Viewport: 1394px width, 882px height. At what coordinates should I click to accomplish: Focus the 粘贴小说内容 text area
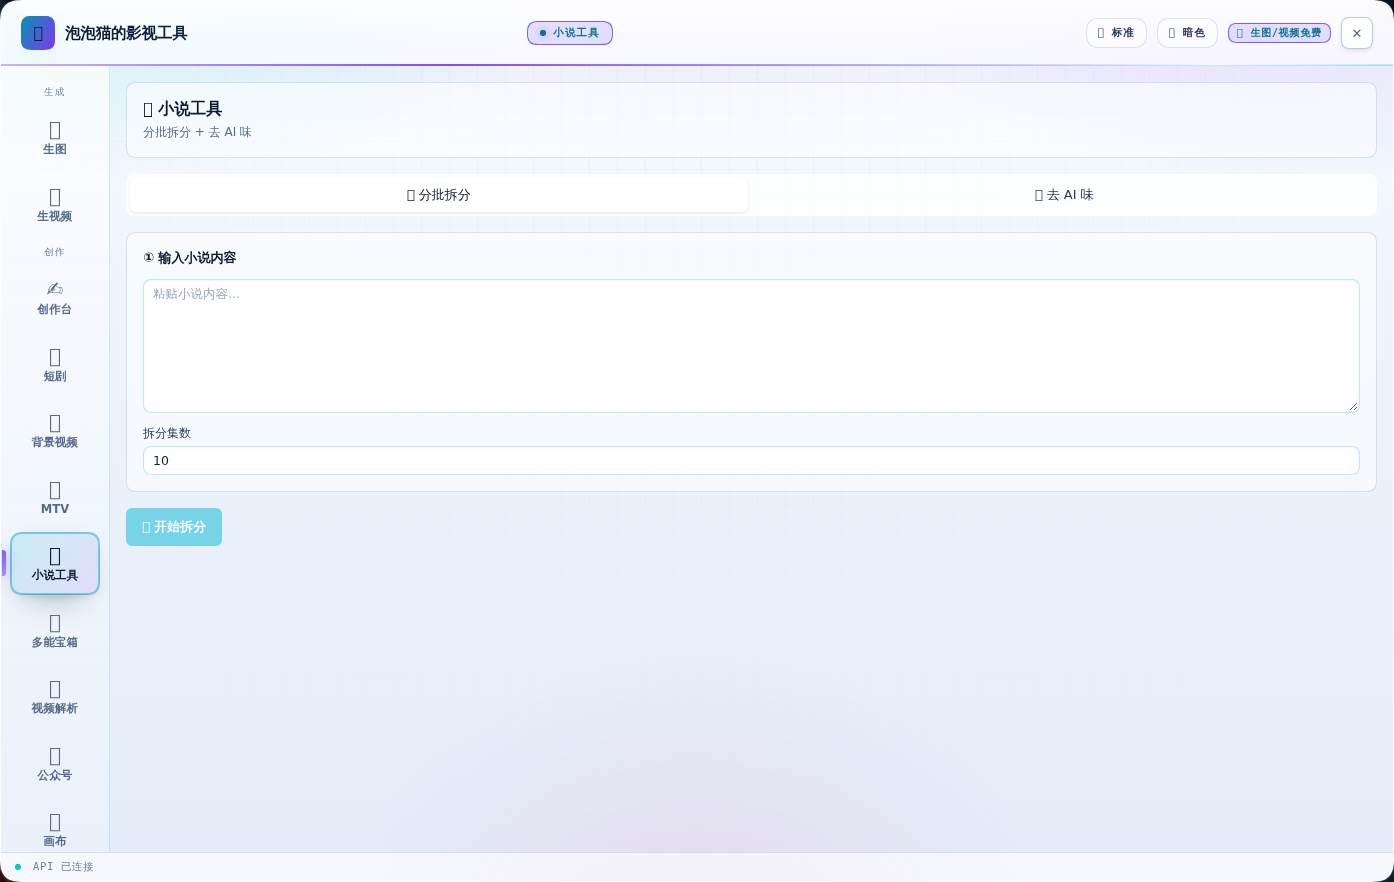751,346
